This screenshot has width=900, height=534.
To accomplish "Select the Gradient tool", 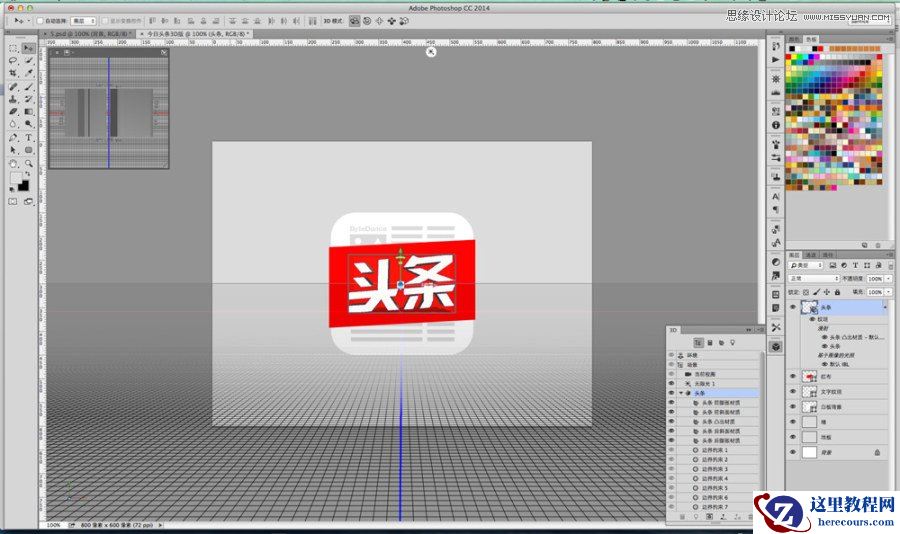I will tap(28, 111).
